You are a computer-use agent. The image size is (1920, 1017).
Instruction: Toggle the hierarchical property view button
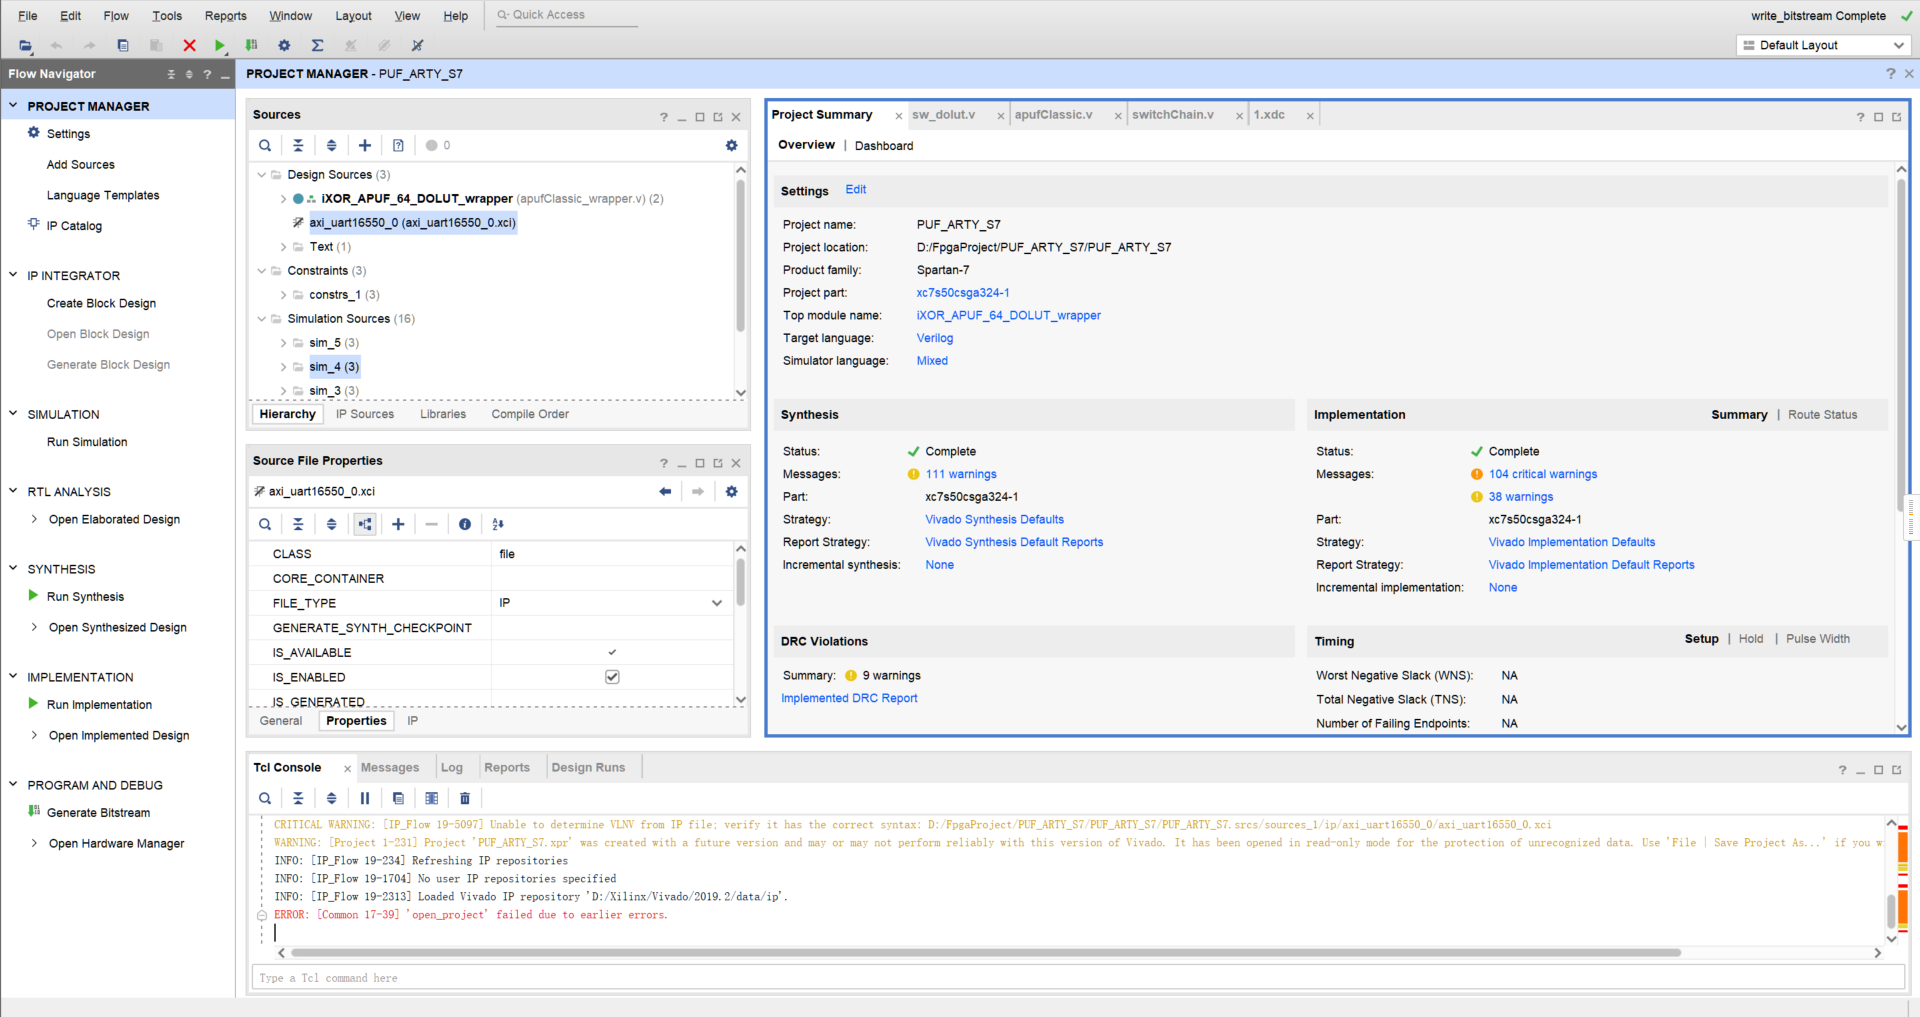click(365, 524)
